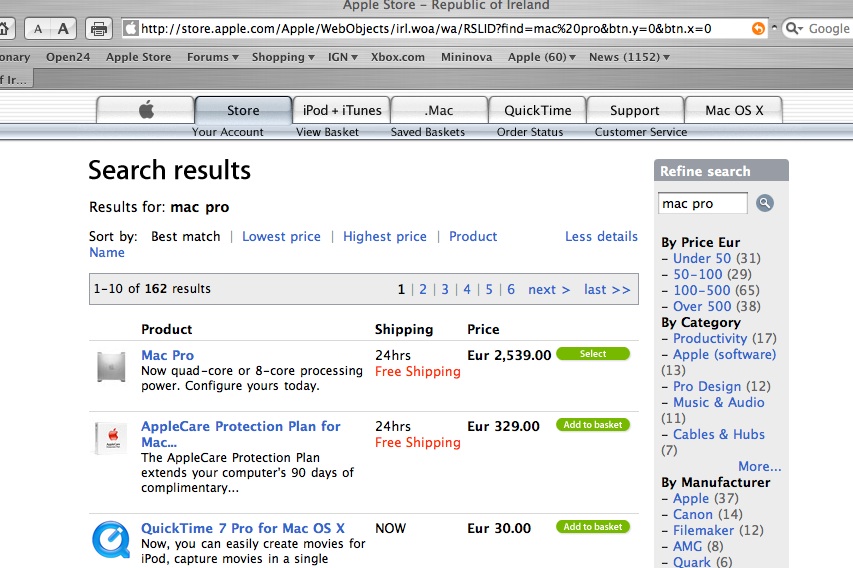Open AppleCare Protection Plan for Mac link
This screenshot has height=568, width=853.
[240, 434]
